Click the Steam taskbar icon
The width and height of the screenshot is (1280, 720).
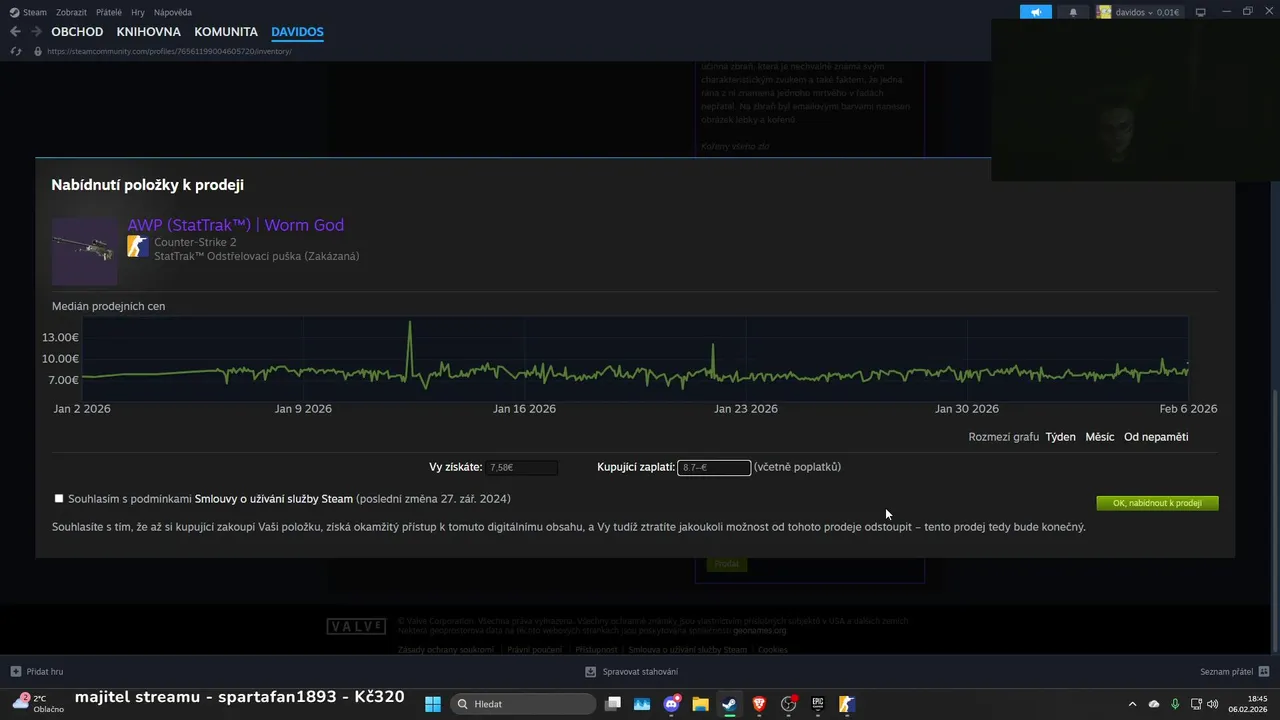pyautogui.click(x=729, y=704)
